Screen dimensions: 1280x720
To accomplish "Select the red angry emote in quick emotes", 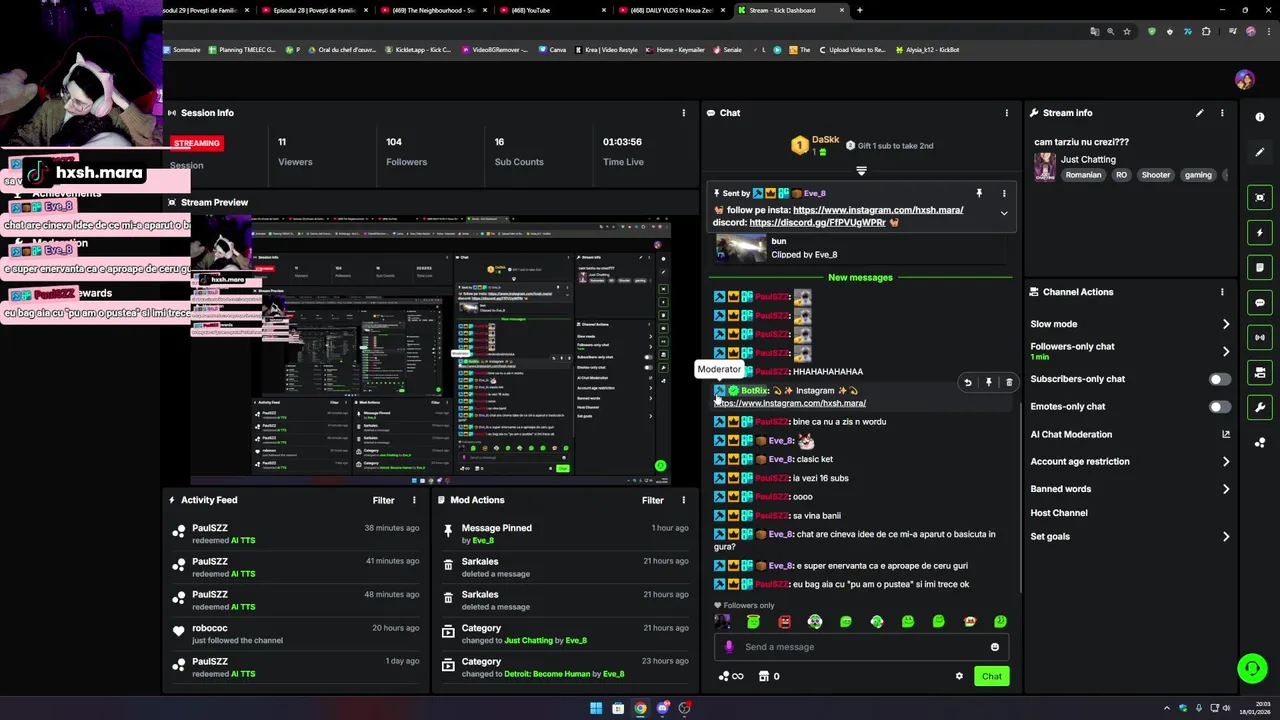I will click(784, 622).
